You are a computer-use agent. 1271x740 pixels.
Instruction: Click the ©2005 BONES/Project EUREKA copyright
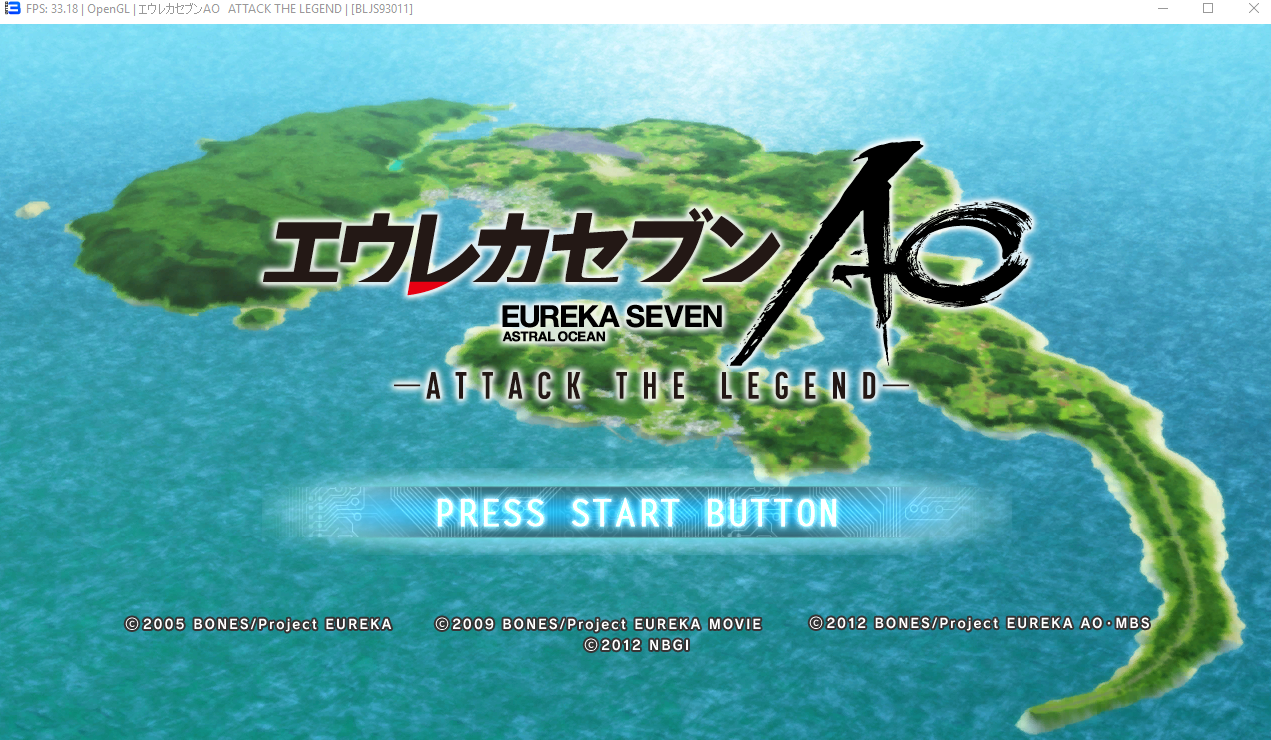[259, 624]
